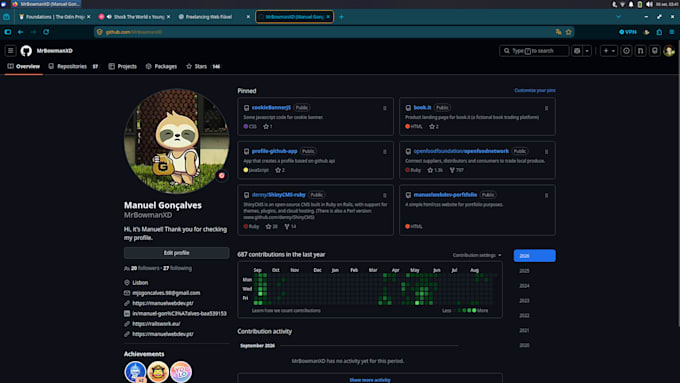The width and height of the screenshot is (680, 383).
Task: Open the openfoodfoundation/openfoodnetwork repository
Action: coord(461,151)
